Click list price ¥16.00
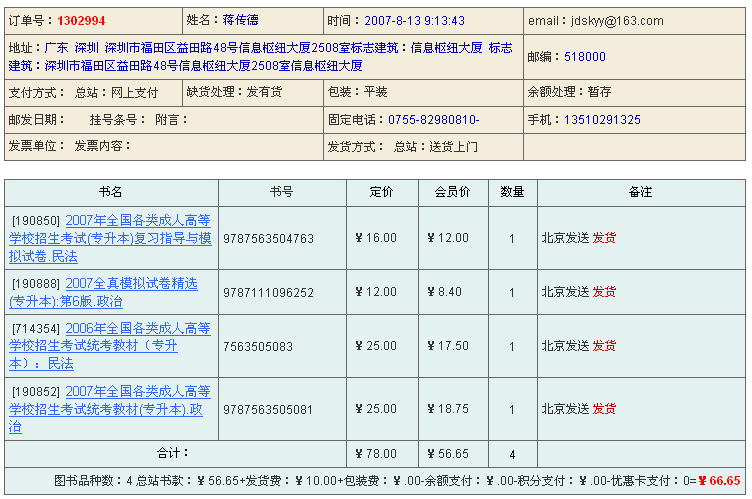The image size is (752, 499). (376, 238)
